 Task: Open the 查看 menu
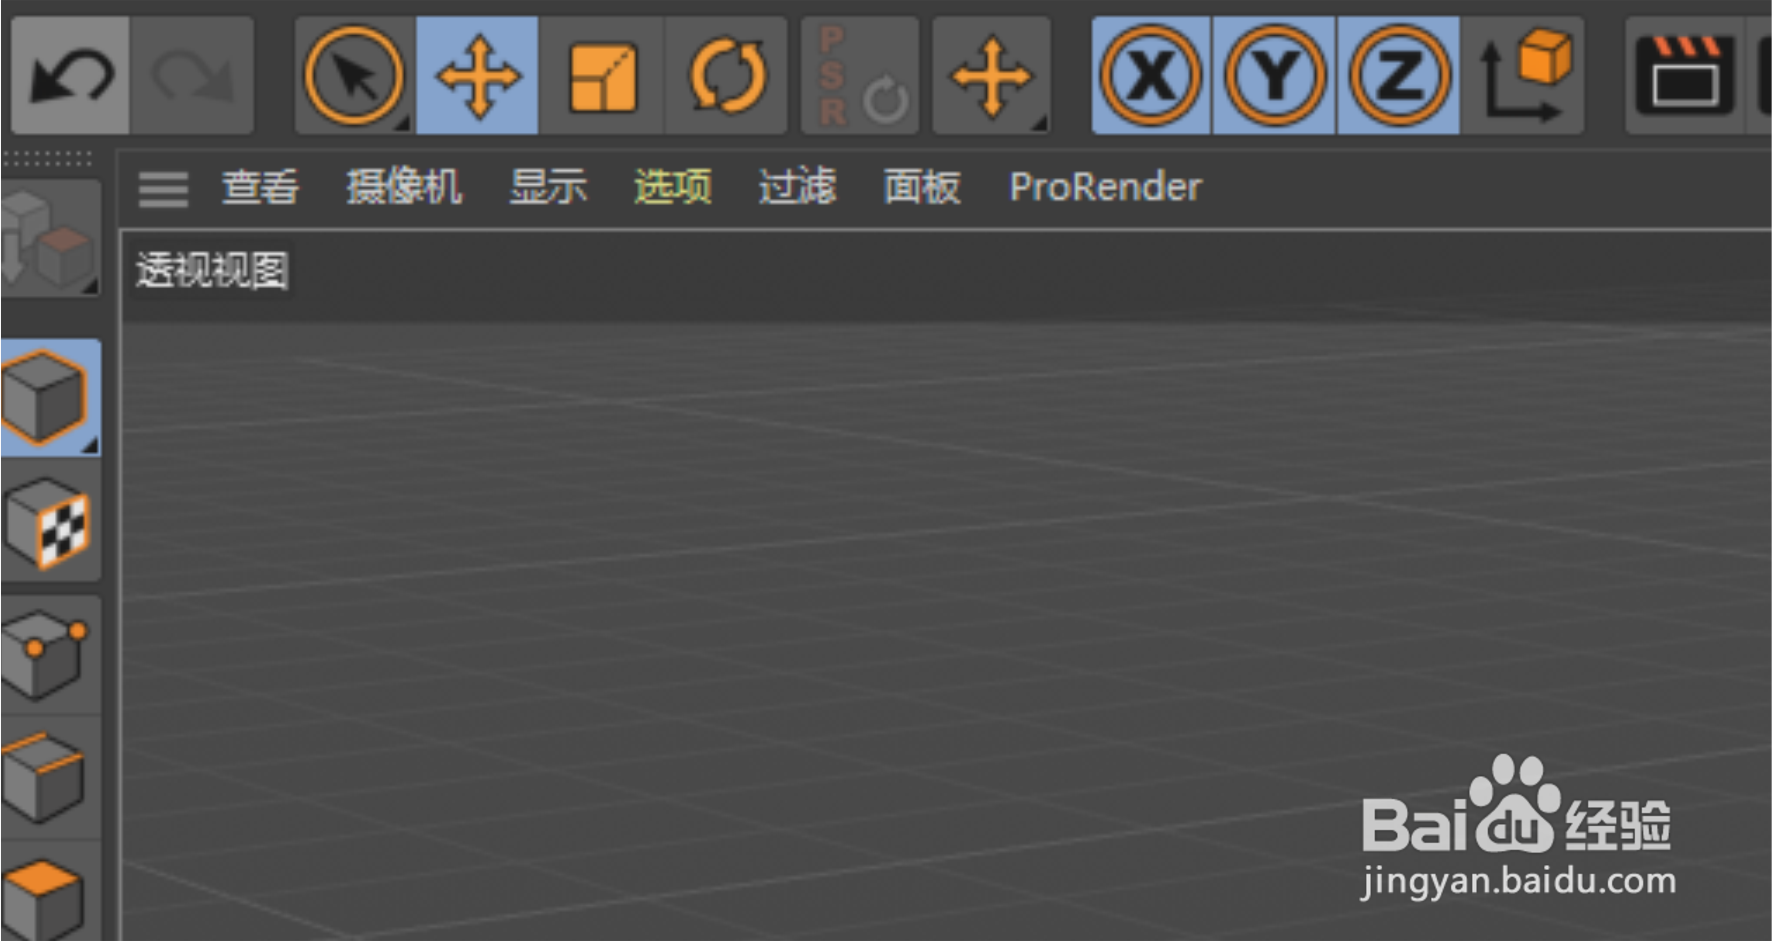[x=260, y=187]
